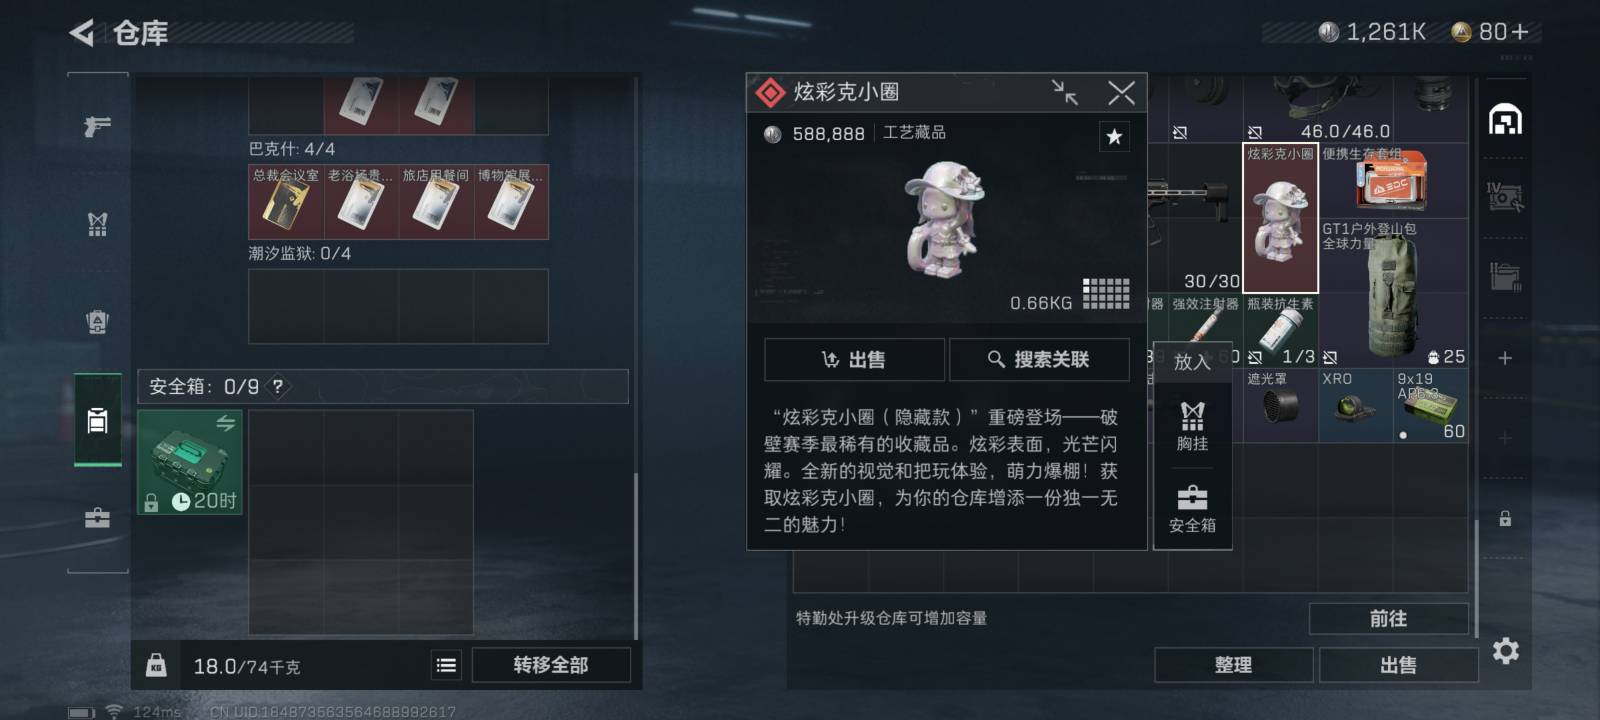
Task: Click the 转移全部 button
Action: [551, 665]
